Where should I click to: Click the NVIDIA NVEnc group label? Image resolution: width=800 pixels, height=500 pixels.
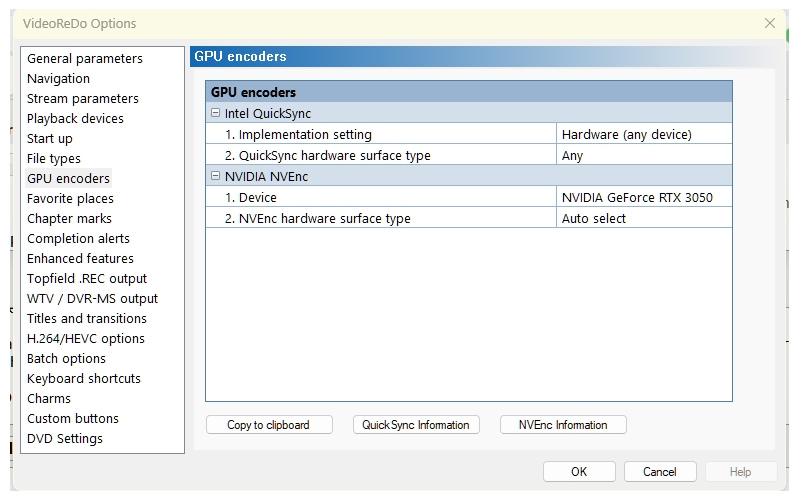[x=266, y=177]
